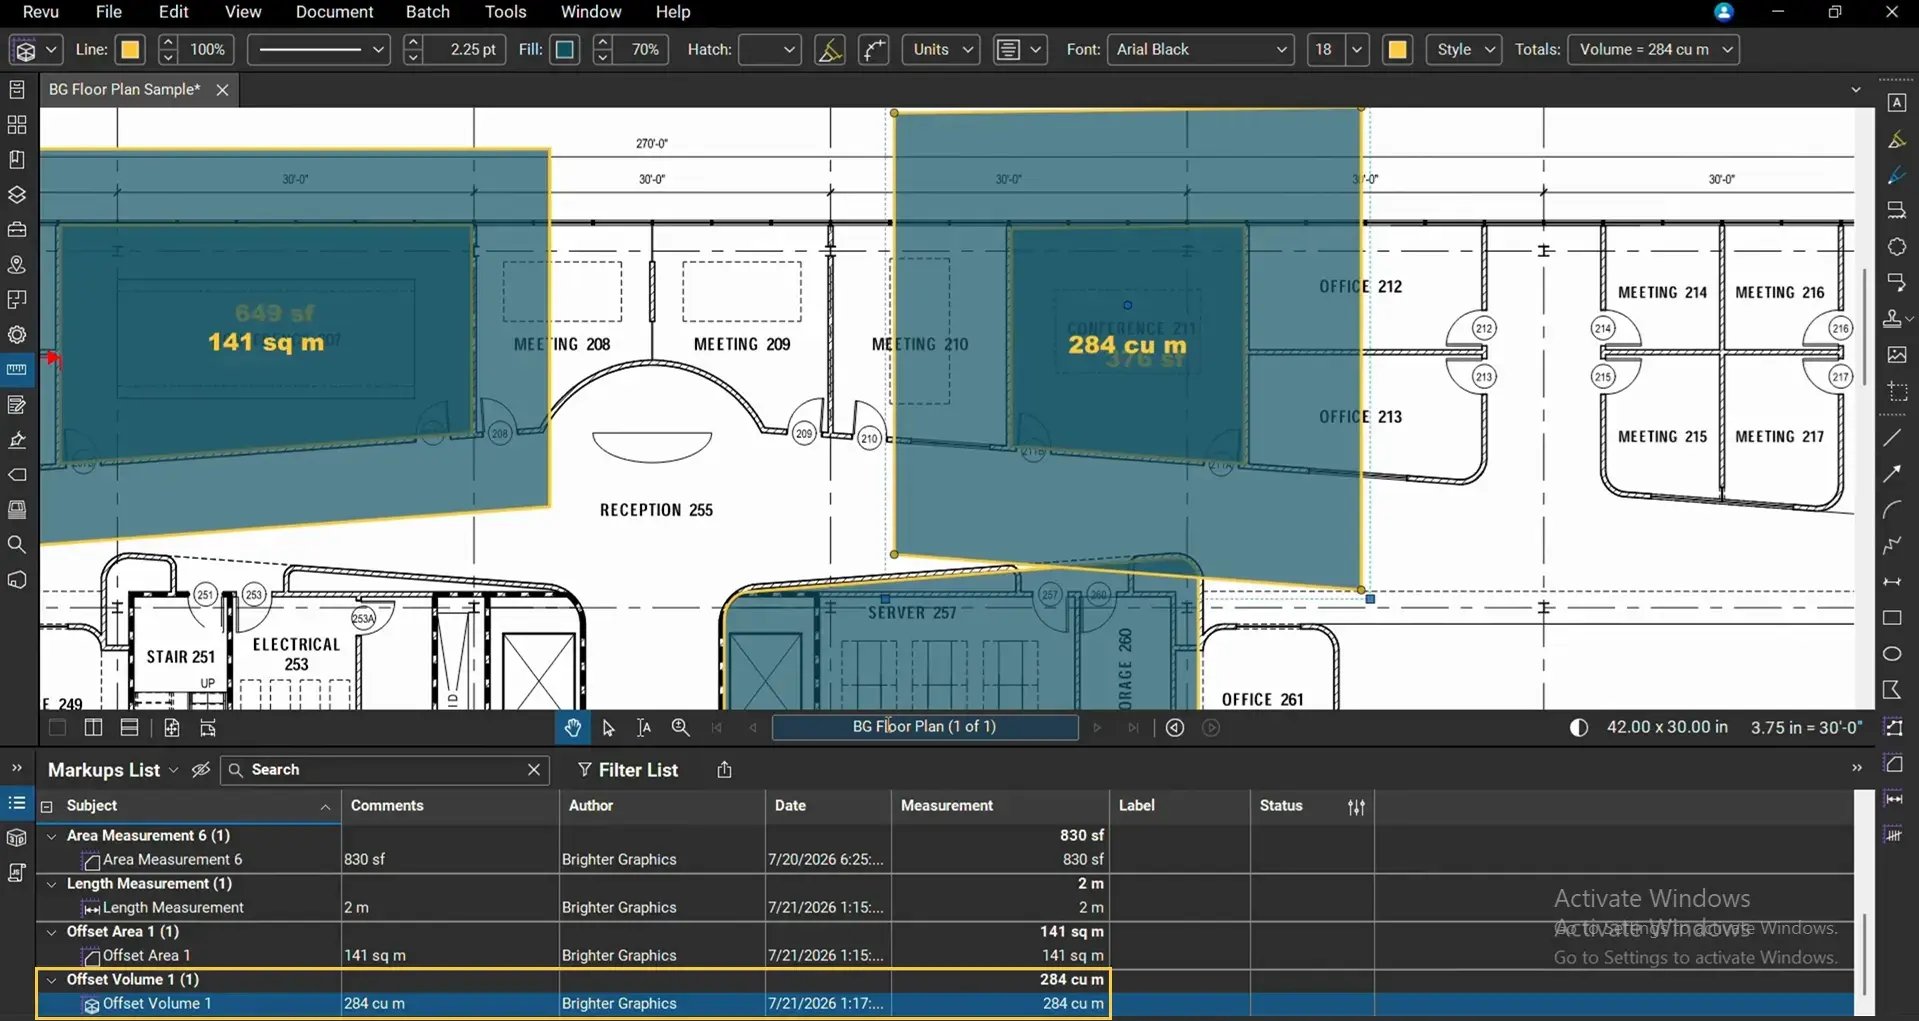The width and height of the screenshot is (1919, 1021).
Task: Toggle hide markups eye icon
Action: coord(201,770)
